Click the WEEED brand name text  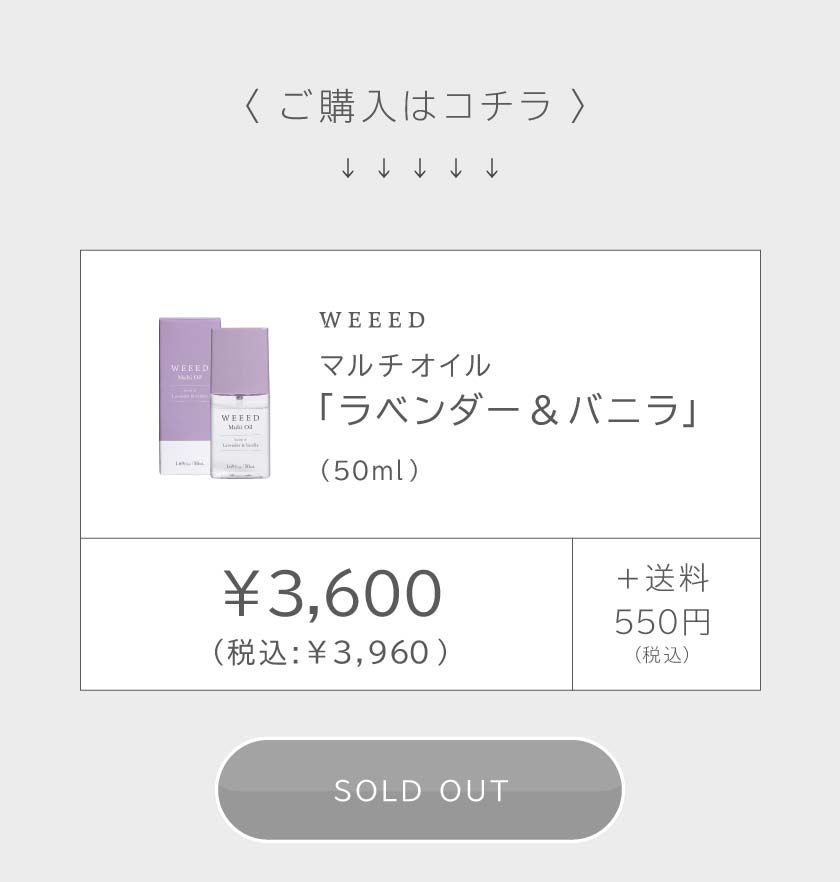click(373, 320)
